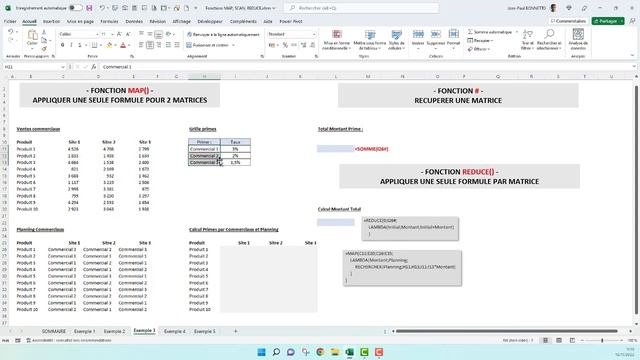Undo via the quick access toolbar arrow

point(102,8)
